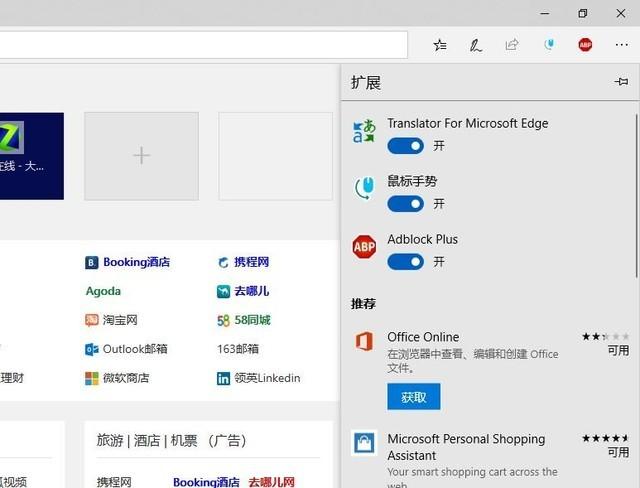This screenshot has height=488, width=640.
Task: Click the Booking酒店 site icon
Action: (91, 262)
